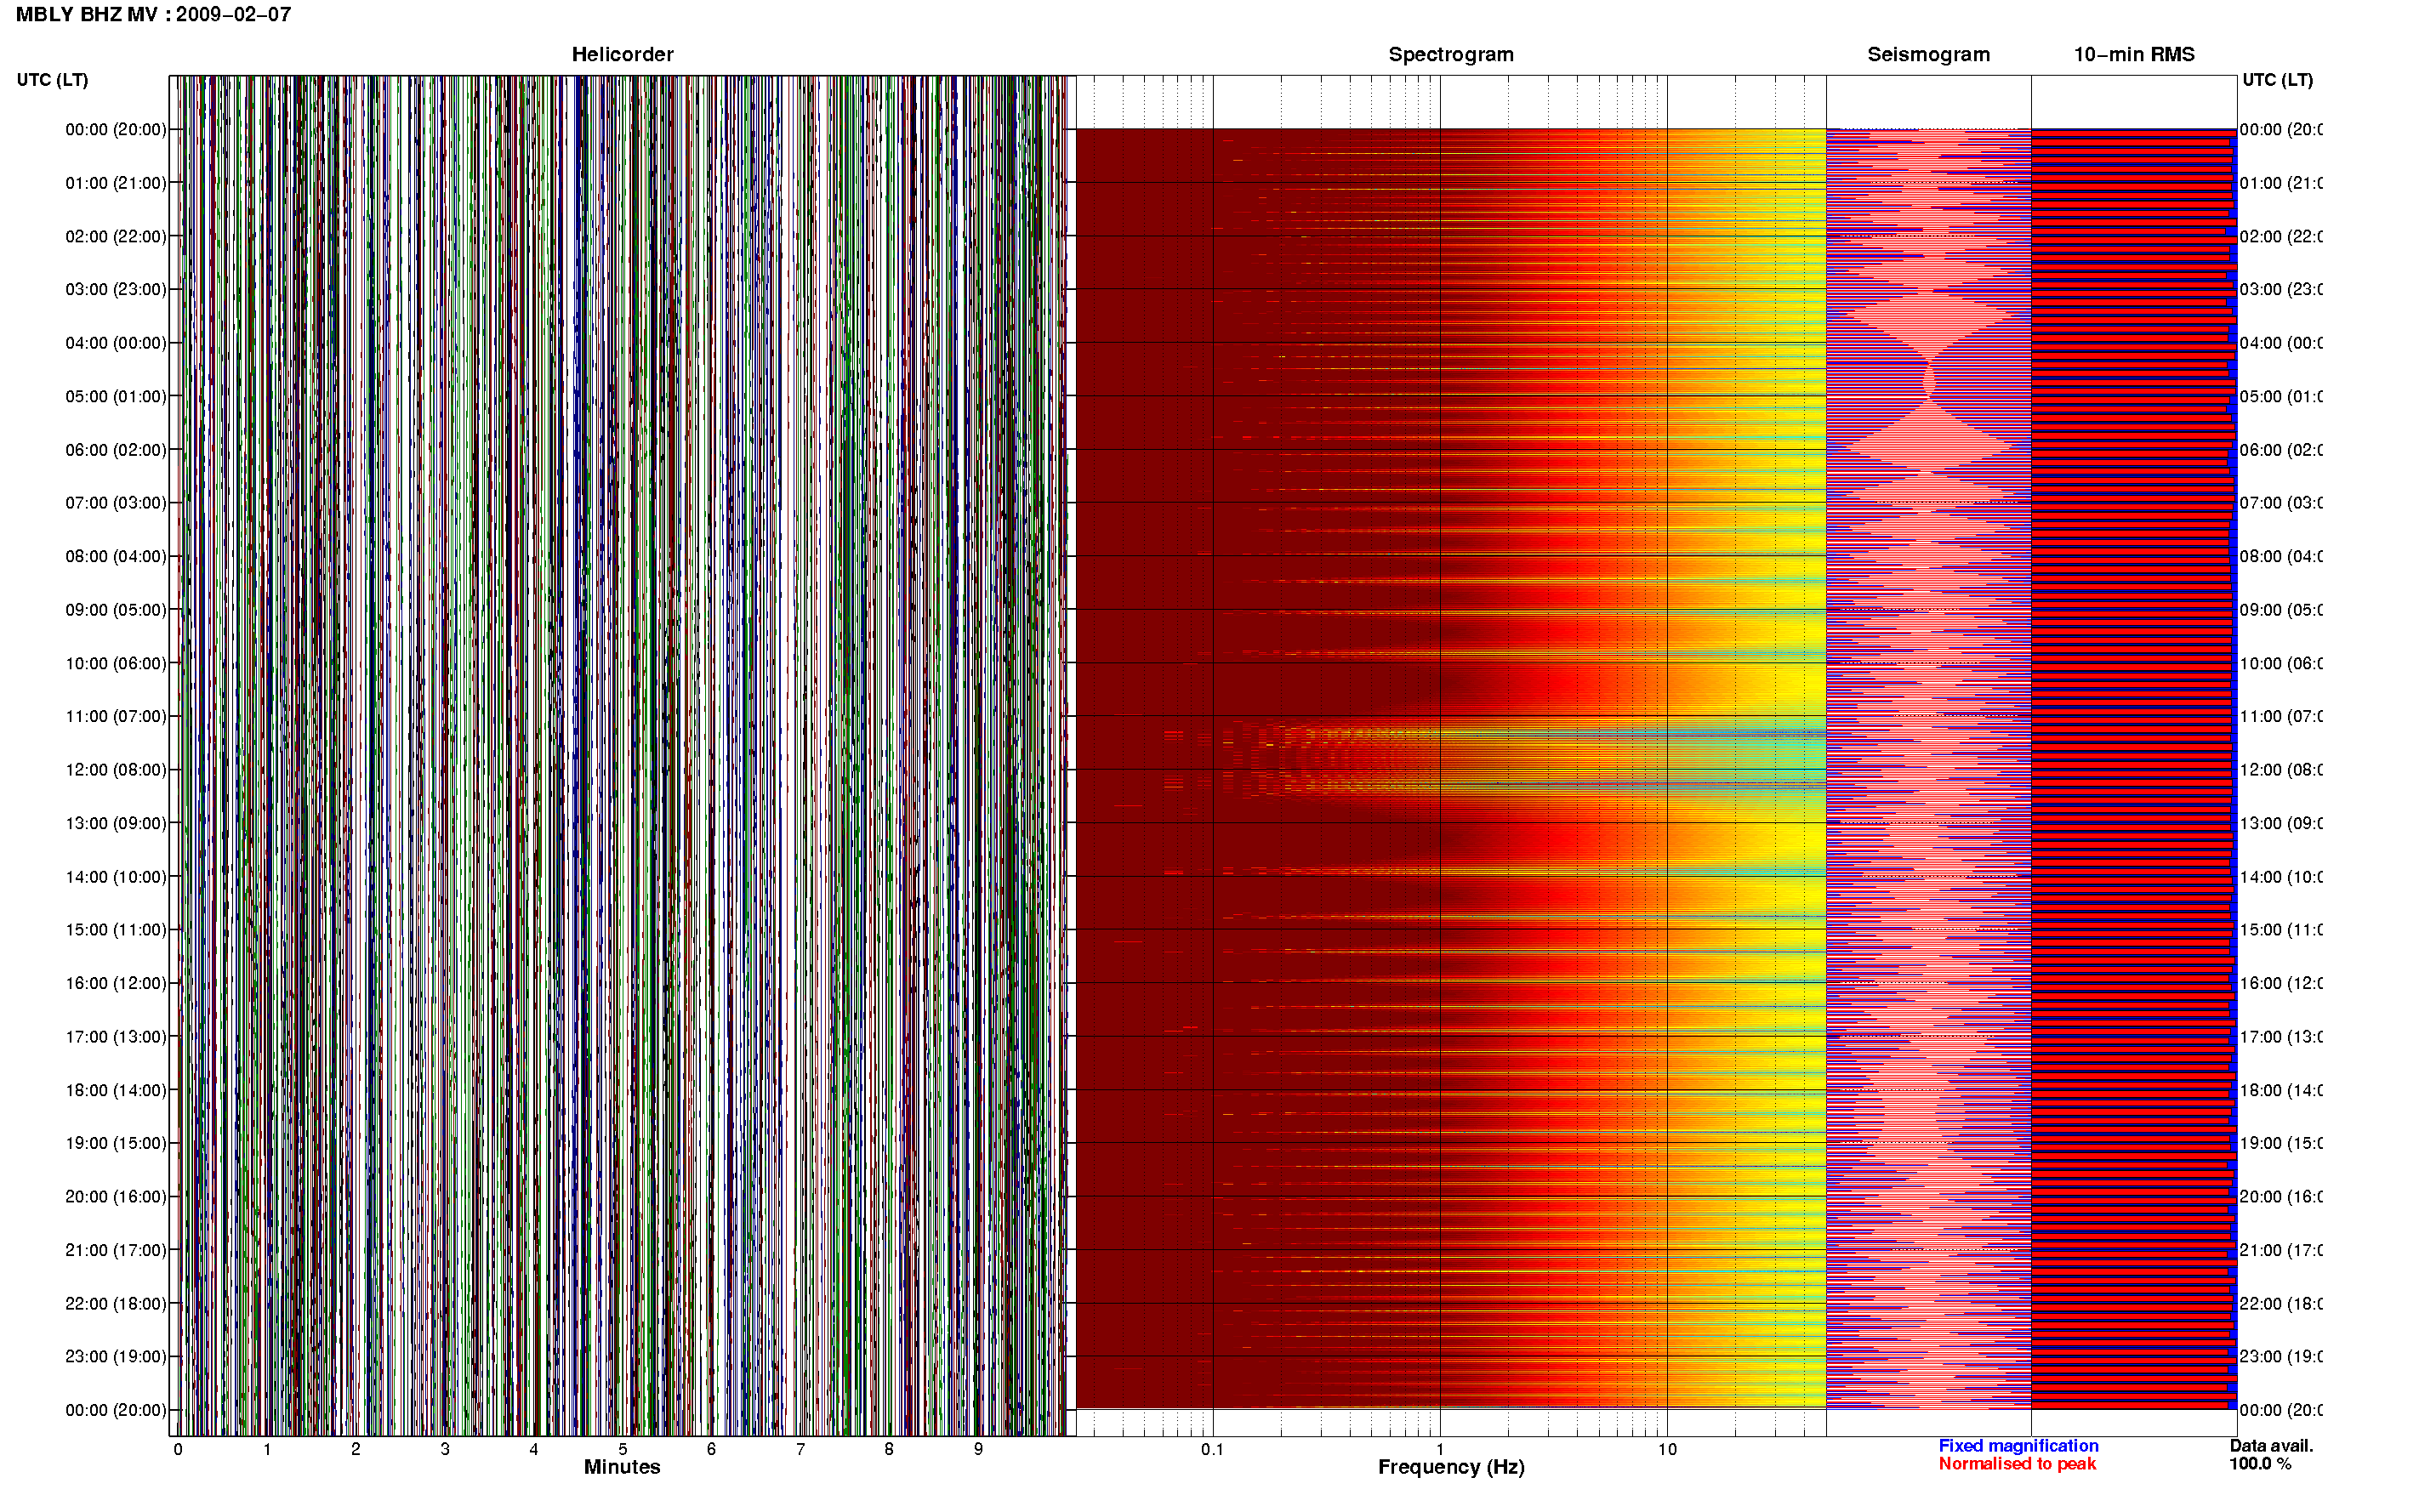The image size is (2419, 1512).
Task: Click the Spectrogram panel heading
Action: [1451, 55]
